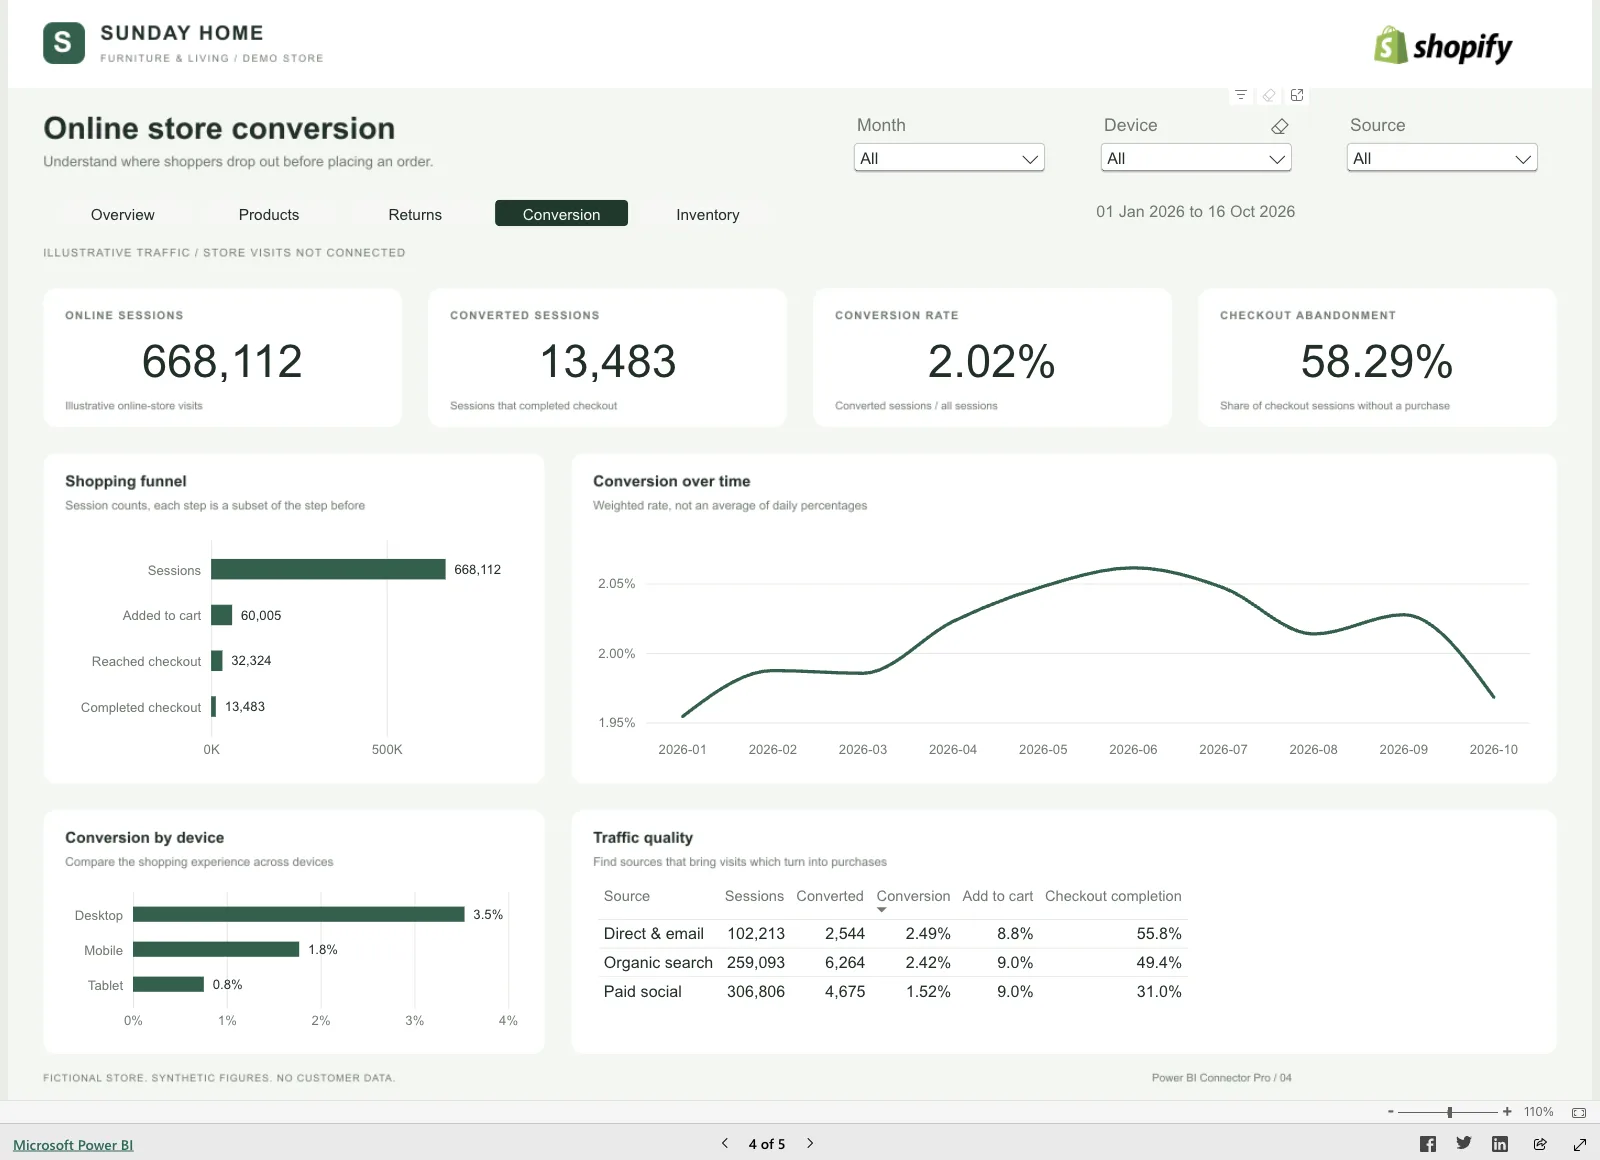Sort table by Sessions column header
Viewport: 1600px width, 1160px height.
754,896
